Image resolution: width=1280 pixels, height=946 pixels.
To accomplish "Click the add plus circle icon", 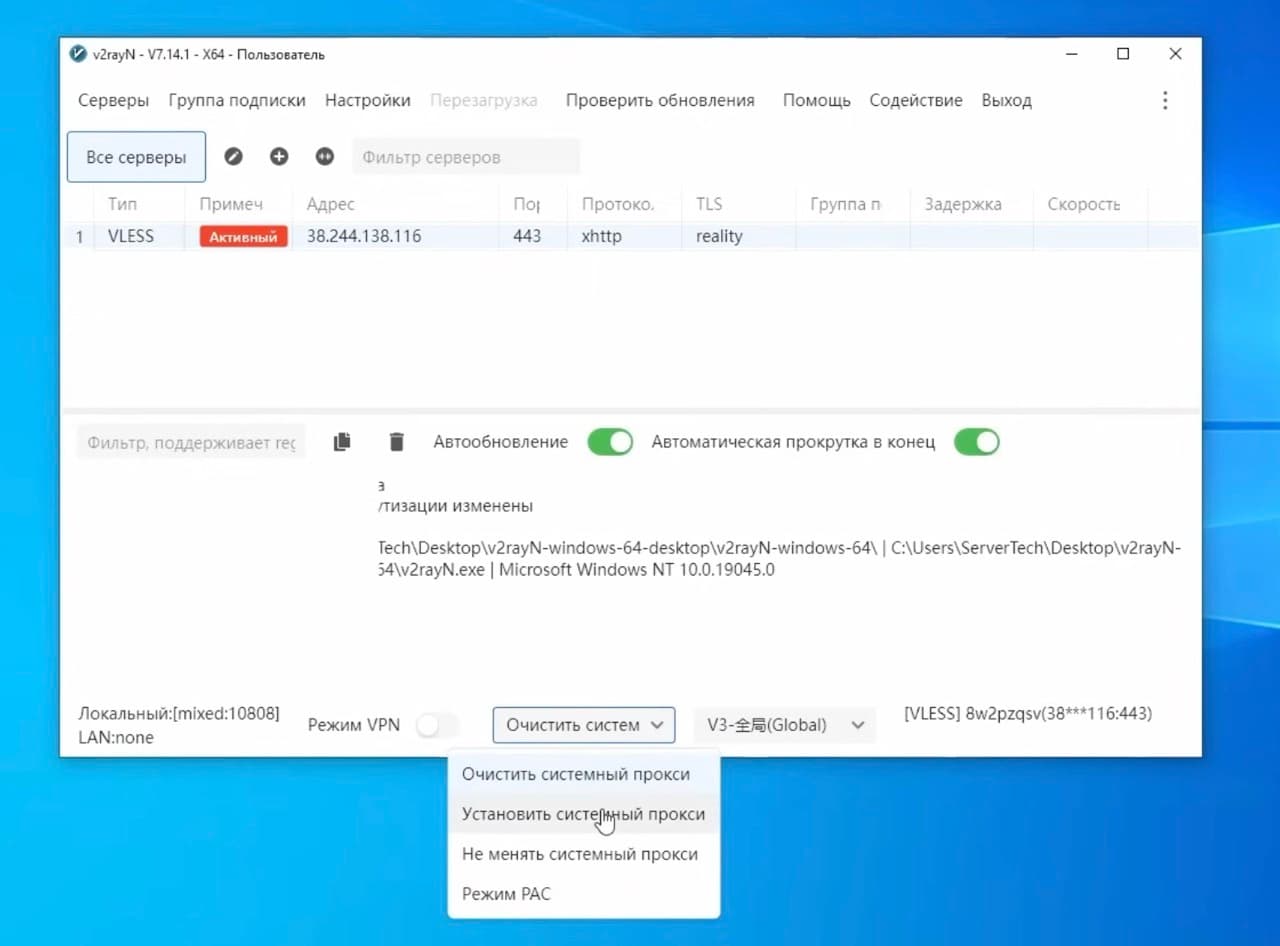I will click(x=279, y=156).
